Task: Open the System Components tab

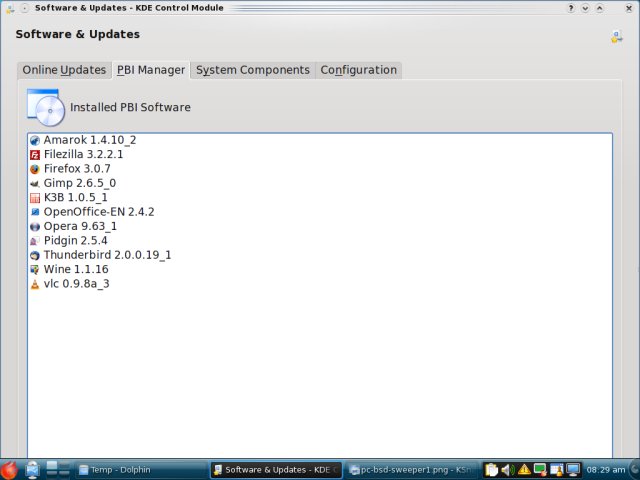Action: coord(253,70)
